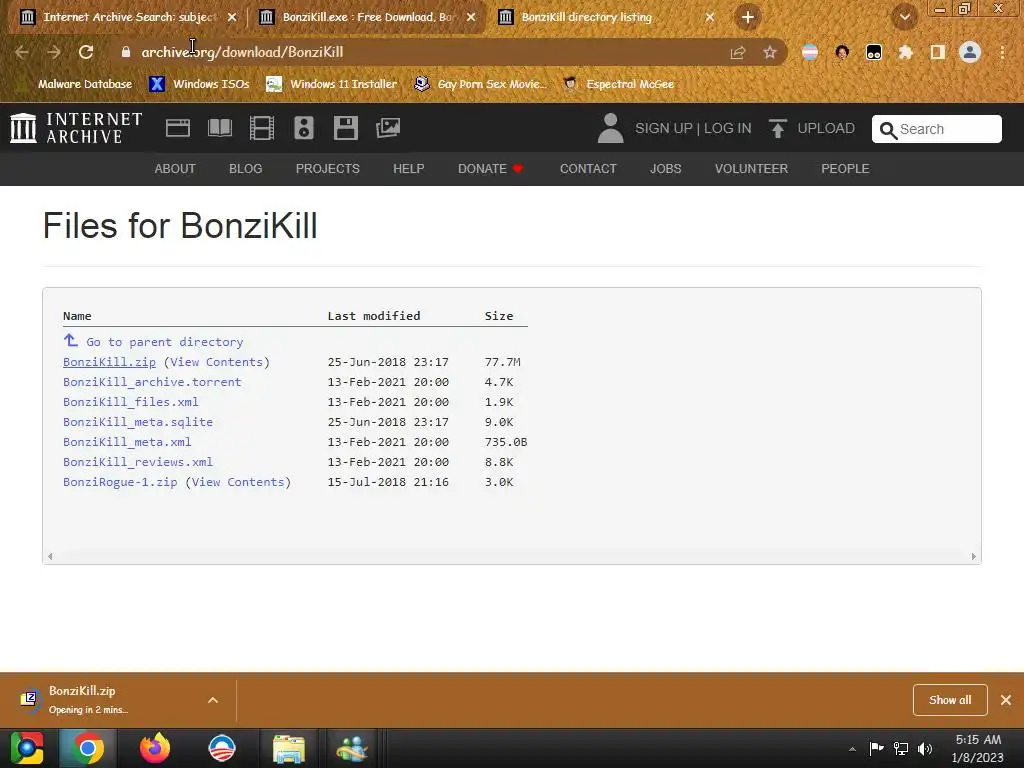Open the HELP menu item

[409, 168]
